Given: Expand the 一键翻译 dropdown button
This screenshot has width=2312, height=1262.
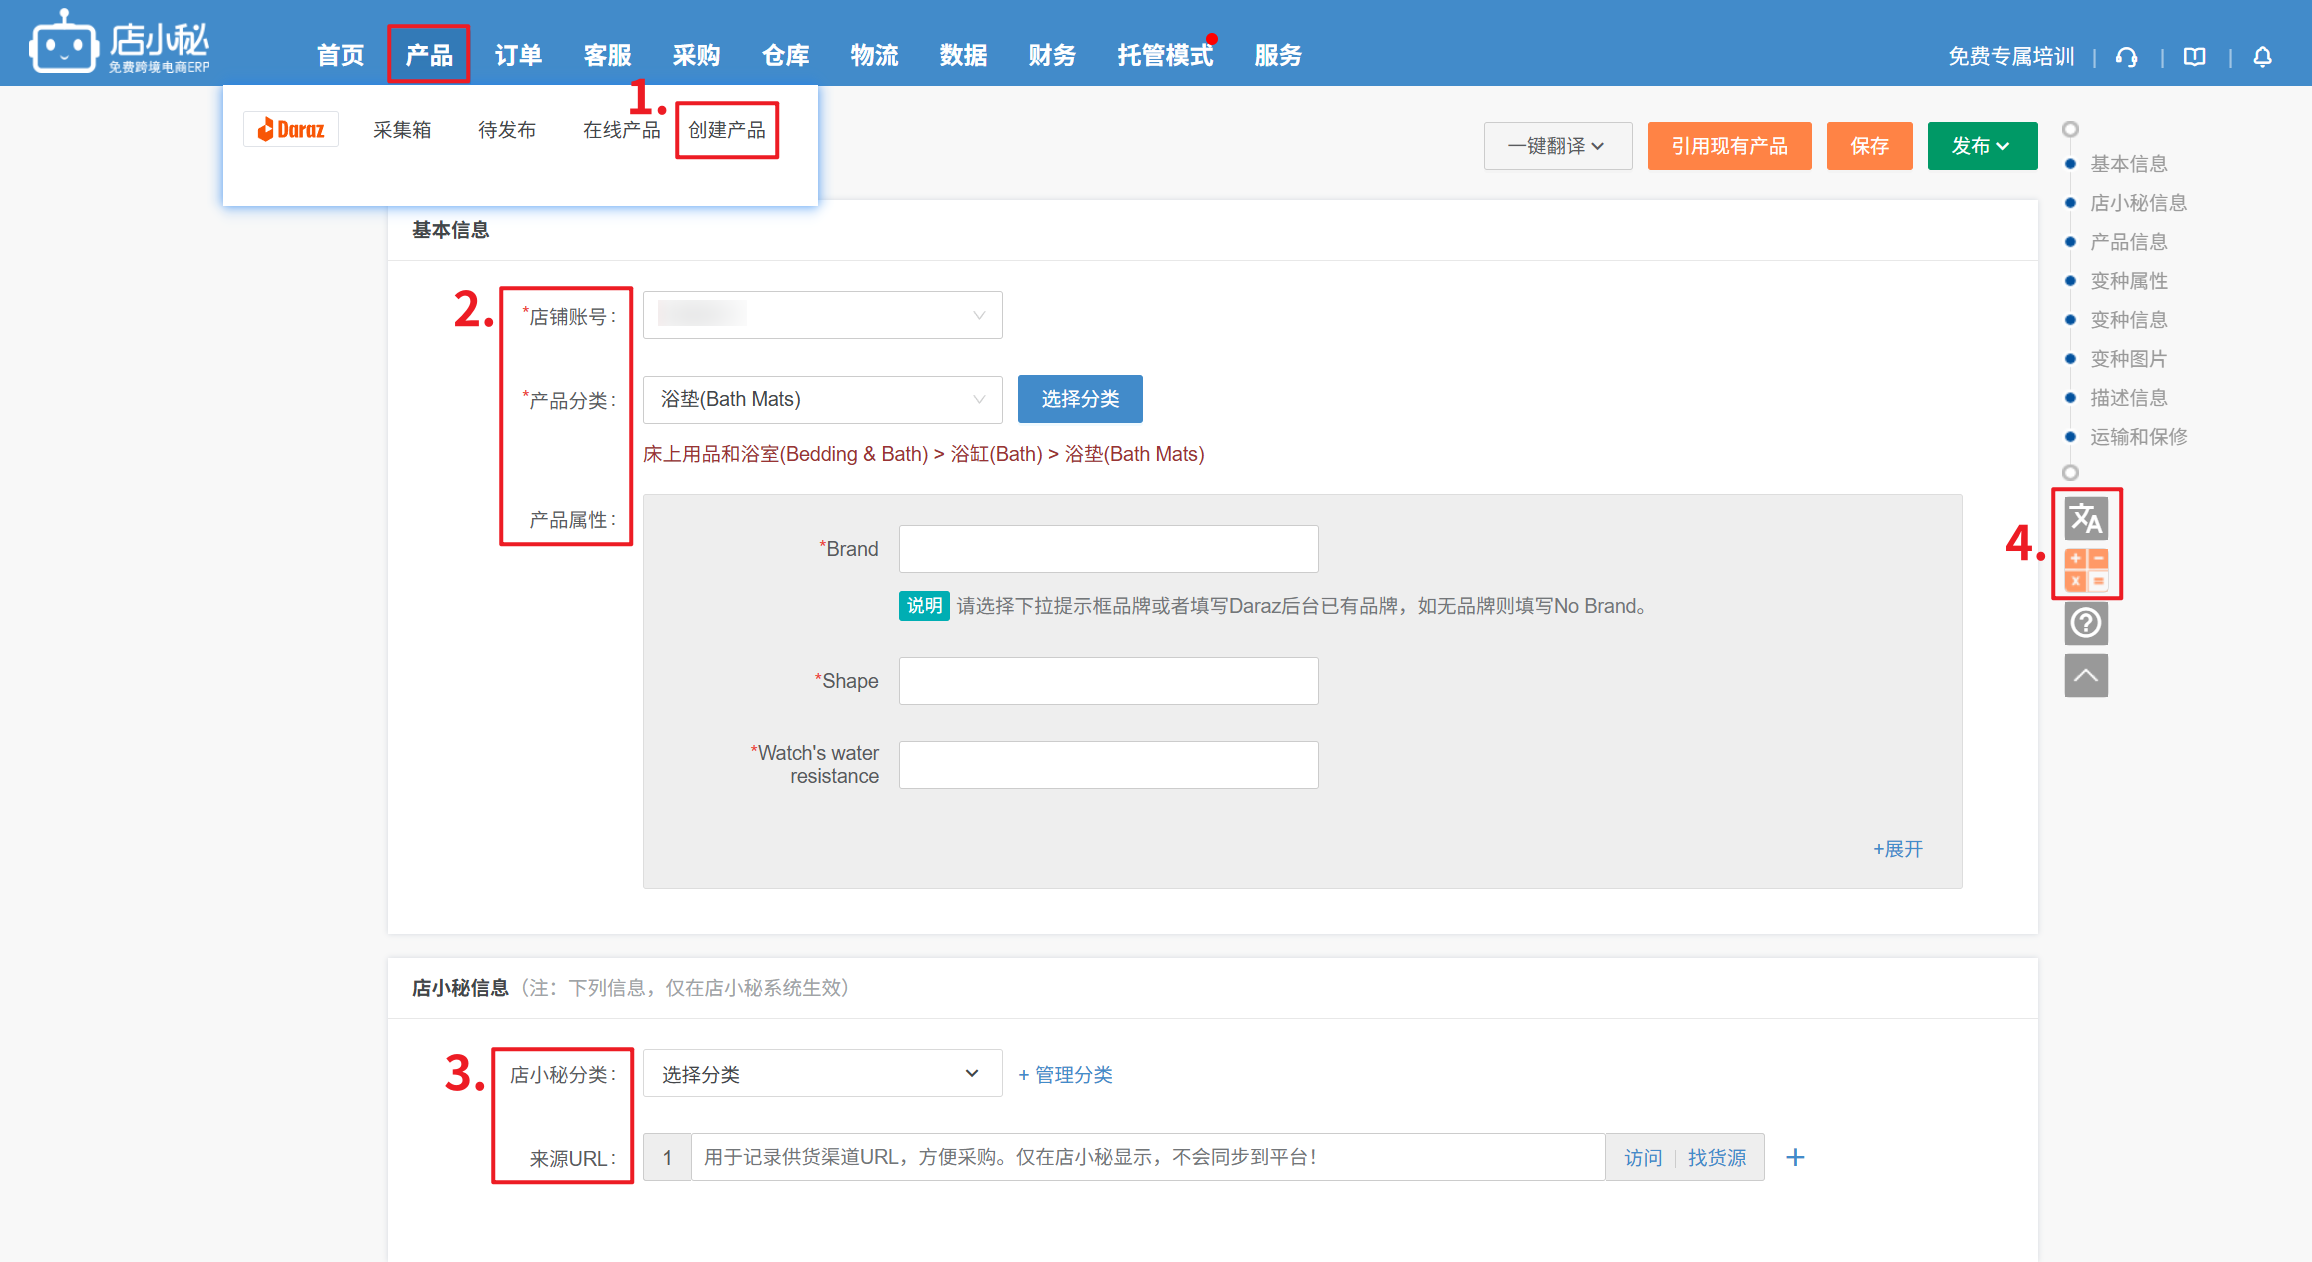Looking at the screenshot, I should (1557, 146).
